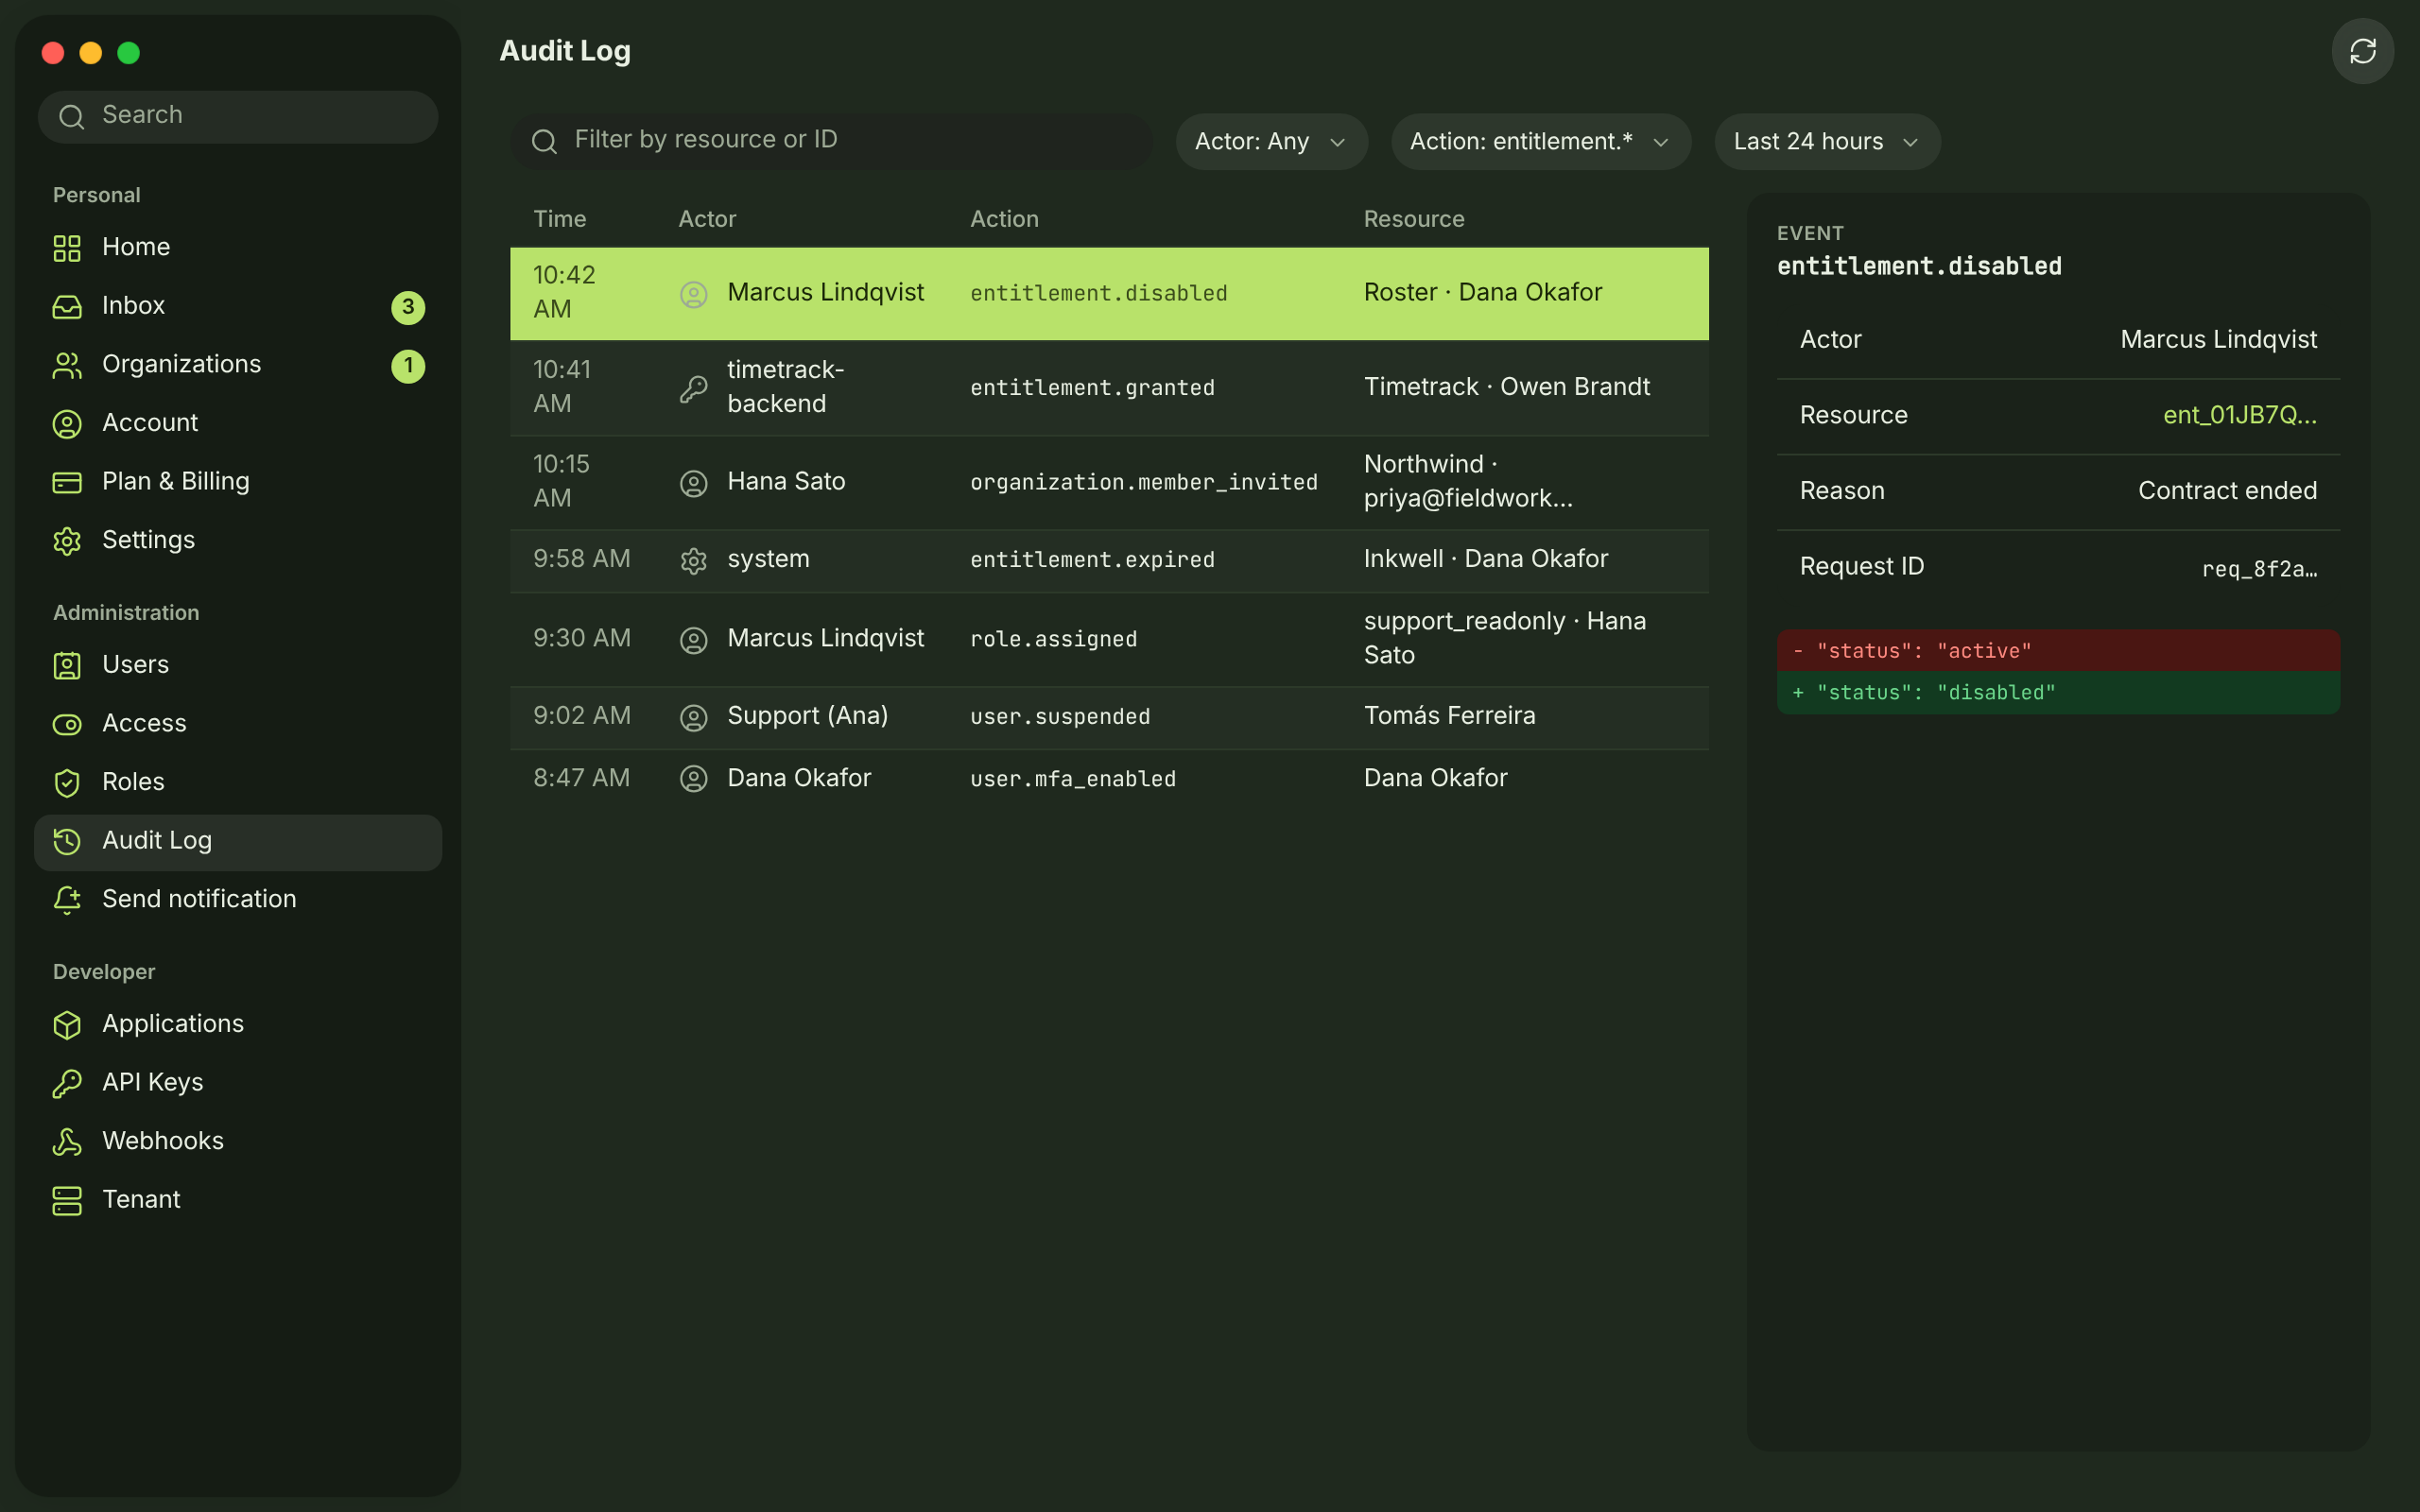
Task: Select the user.suspended row by Support (Ana)
Action: 1109,717
